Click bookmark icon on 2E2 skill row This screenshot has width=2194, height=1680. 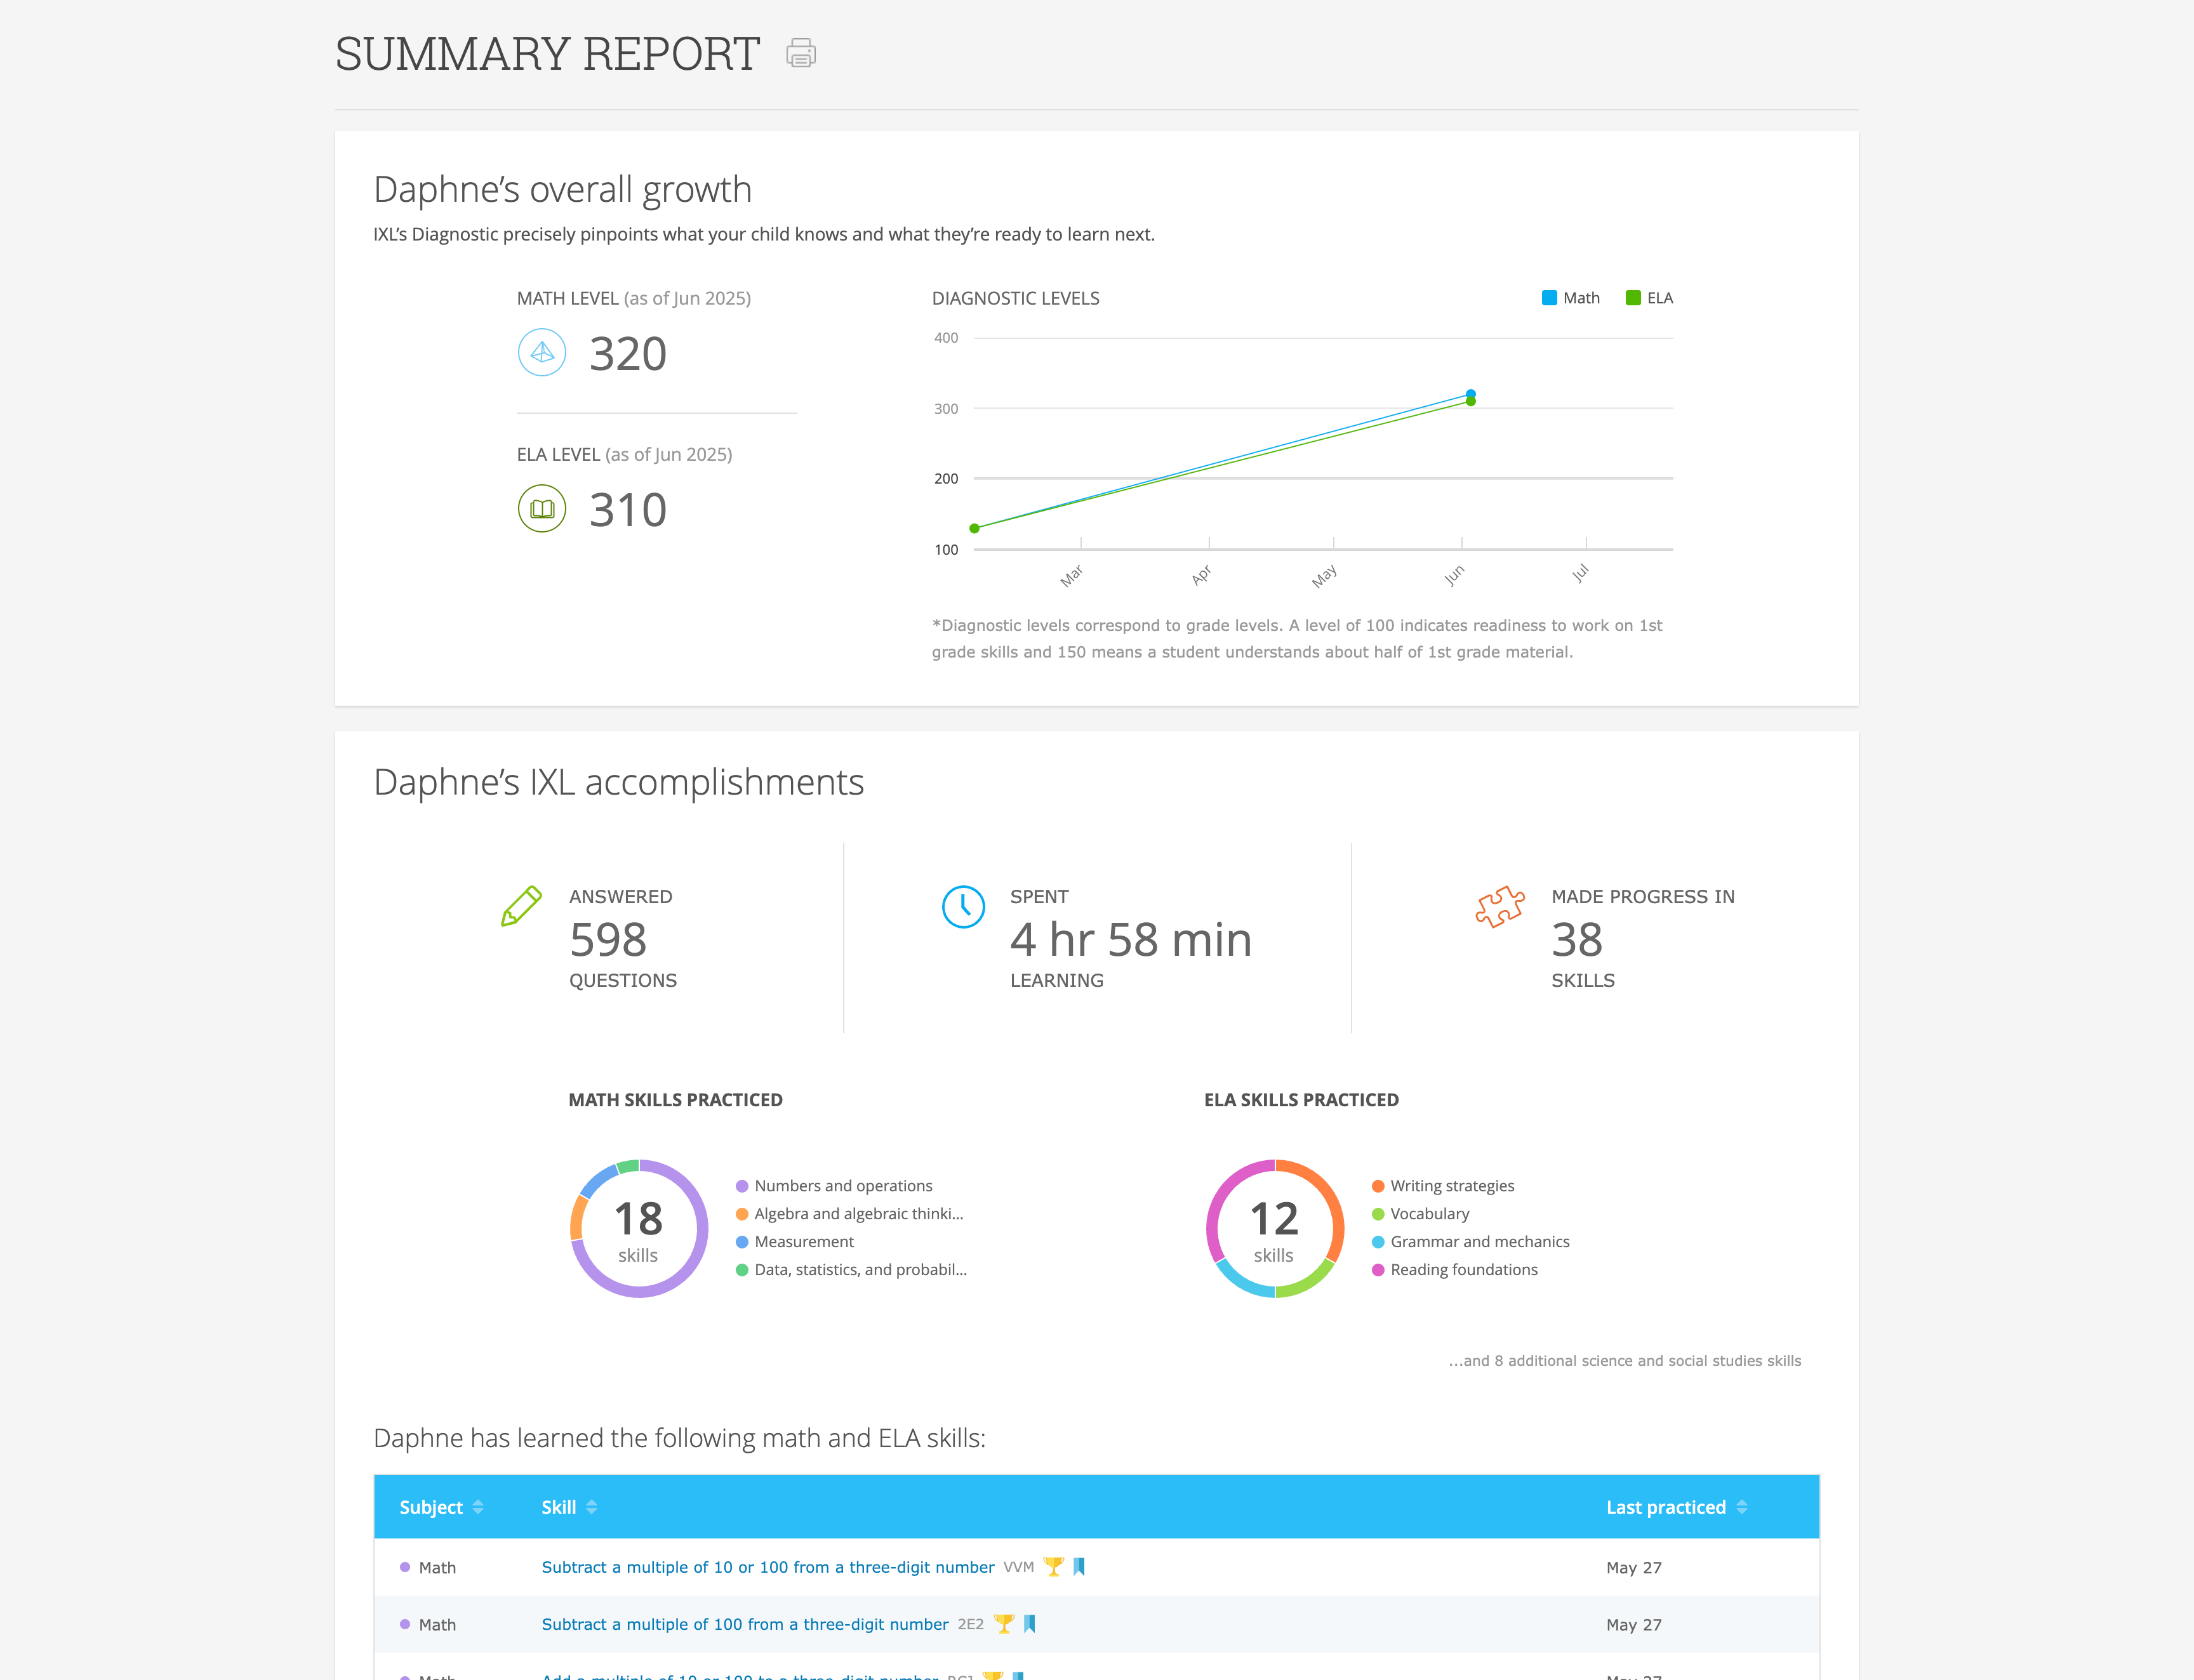tap(1030, 1624)
